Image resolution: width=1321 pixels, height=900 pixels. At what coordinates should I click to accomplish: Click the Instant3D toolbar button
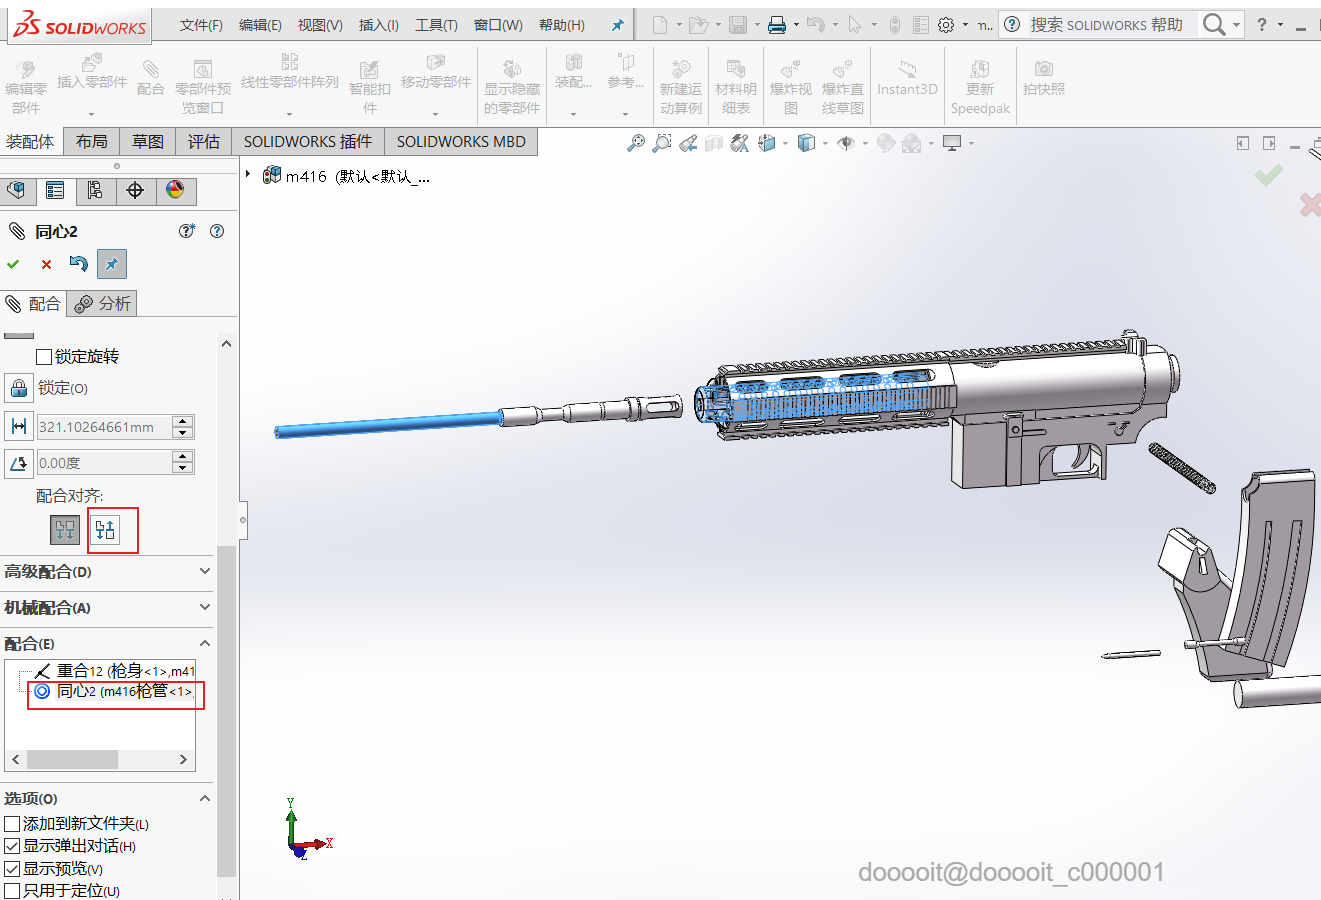point(907,80)
